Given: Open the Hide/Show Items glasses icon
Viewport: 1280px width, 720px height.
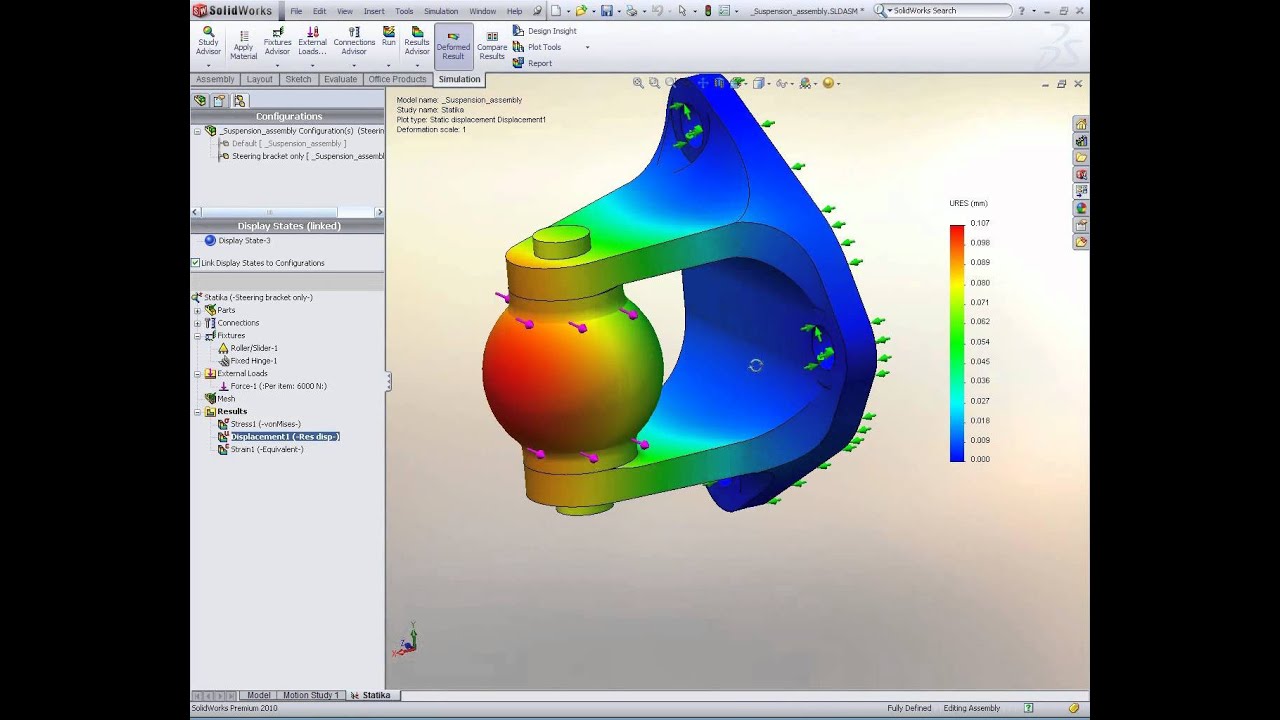Looking at the screenshot, I should [782, 83].
